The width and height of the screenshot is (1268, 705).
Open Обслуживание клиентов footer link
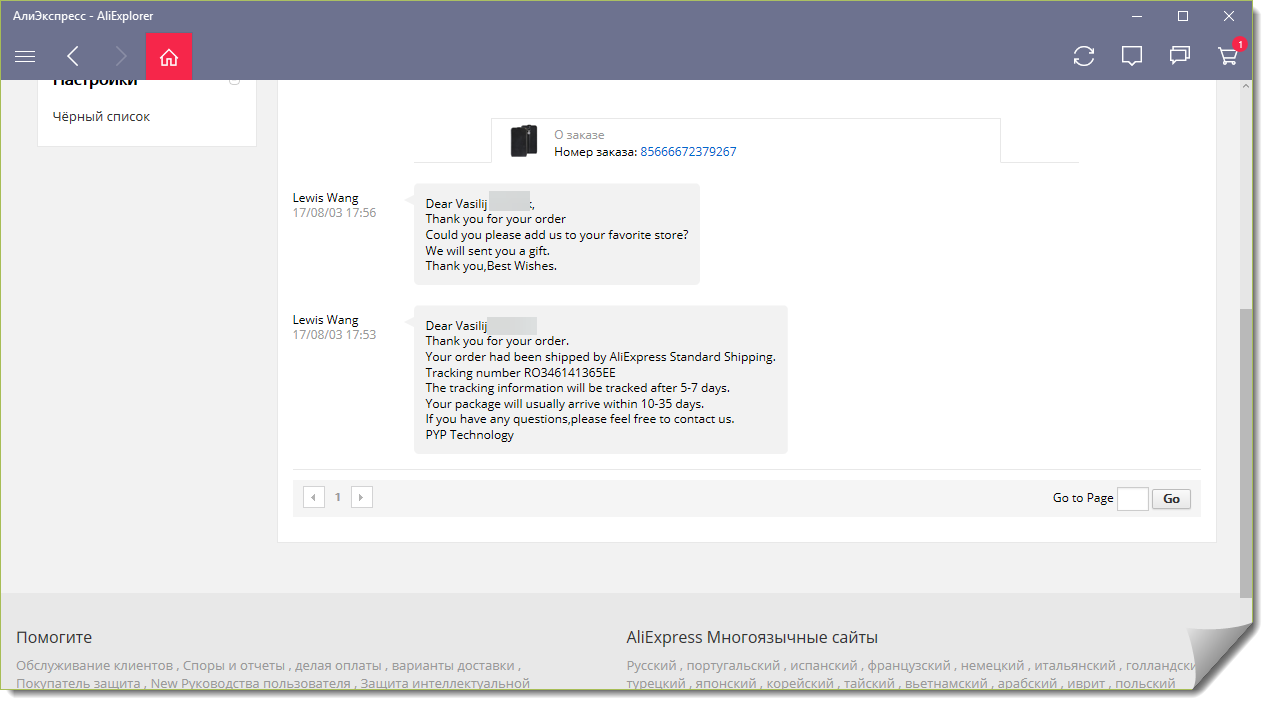coord(95,666)
